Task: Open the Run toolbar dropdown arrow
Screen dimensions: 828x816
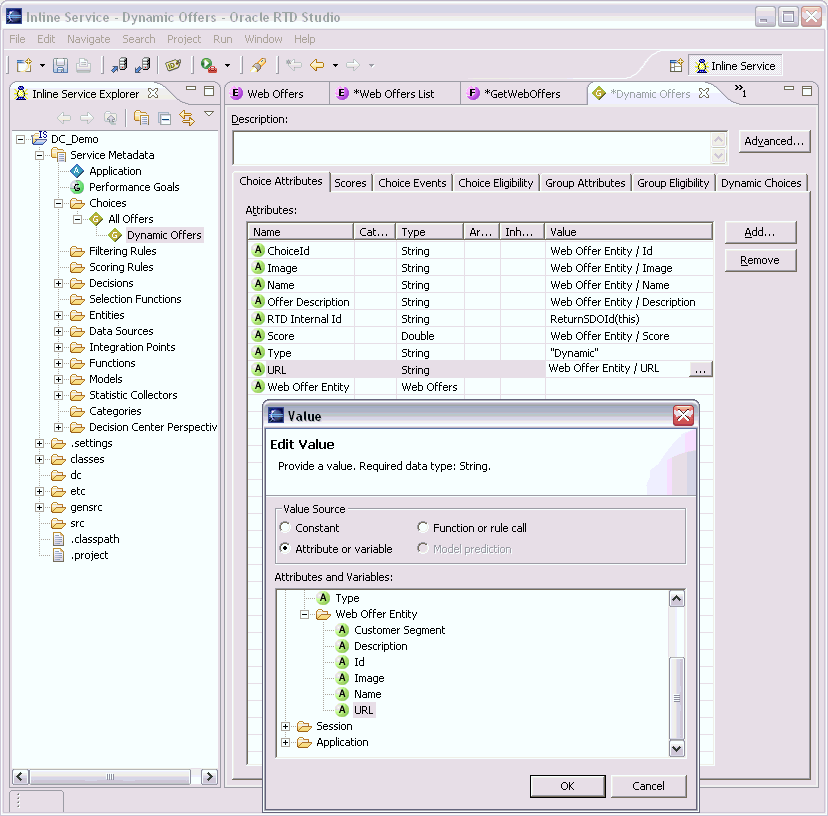Action: [x=228, y=65]
